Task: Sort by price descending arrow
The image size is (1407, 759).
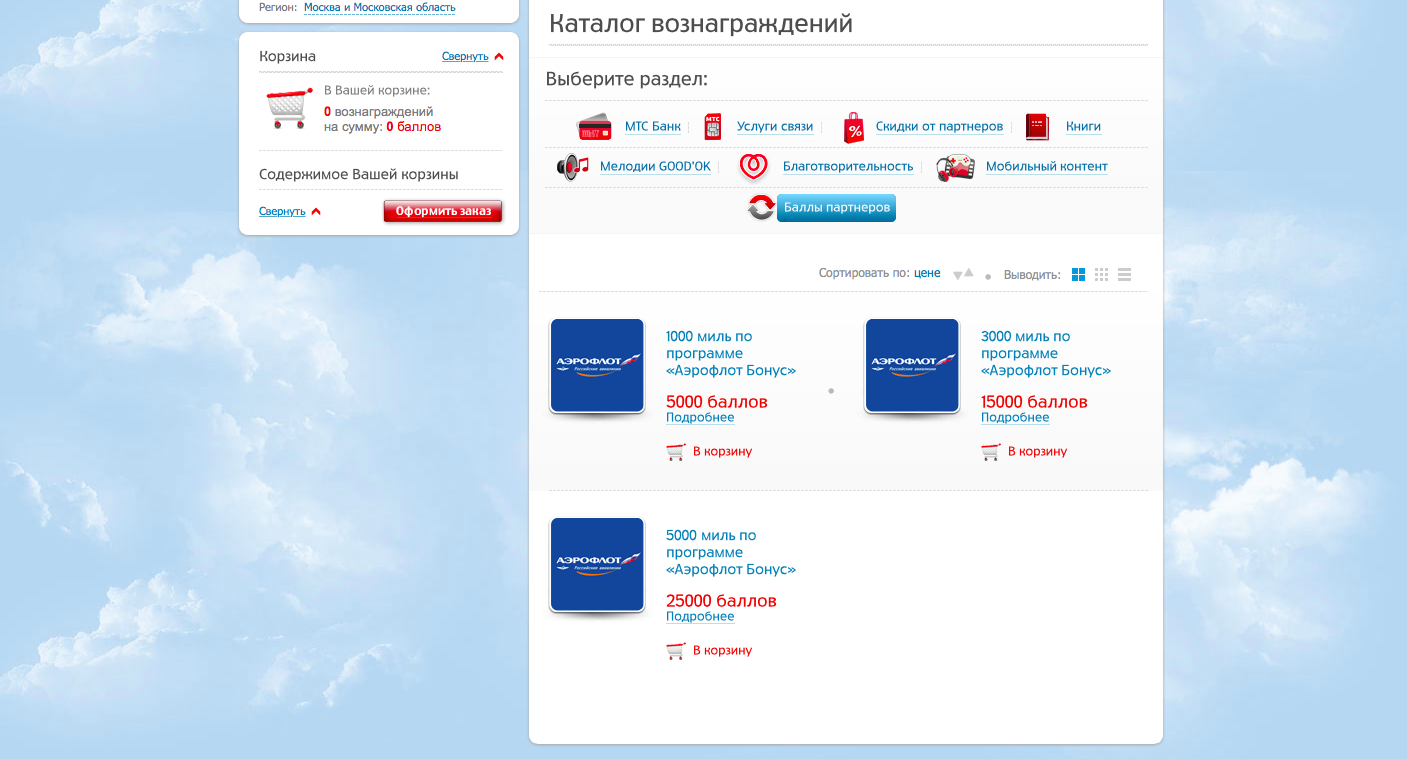Action: (x=957, y=275)
